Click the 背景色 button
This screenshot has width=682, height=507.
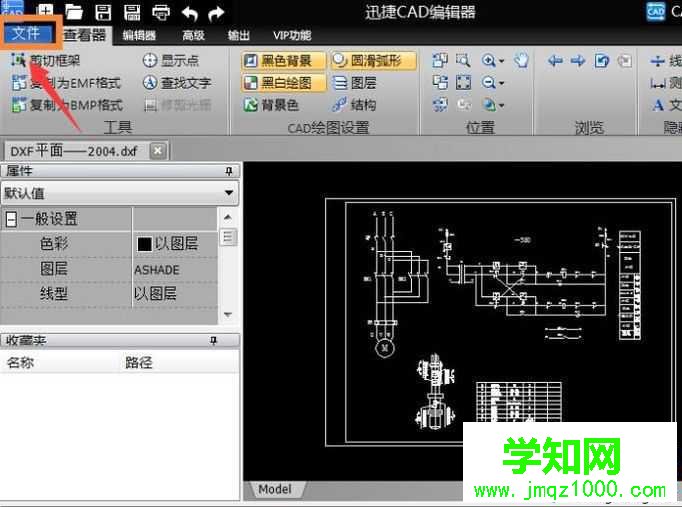pos(271,105)
